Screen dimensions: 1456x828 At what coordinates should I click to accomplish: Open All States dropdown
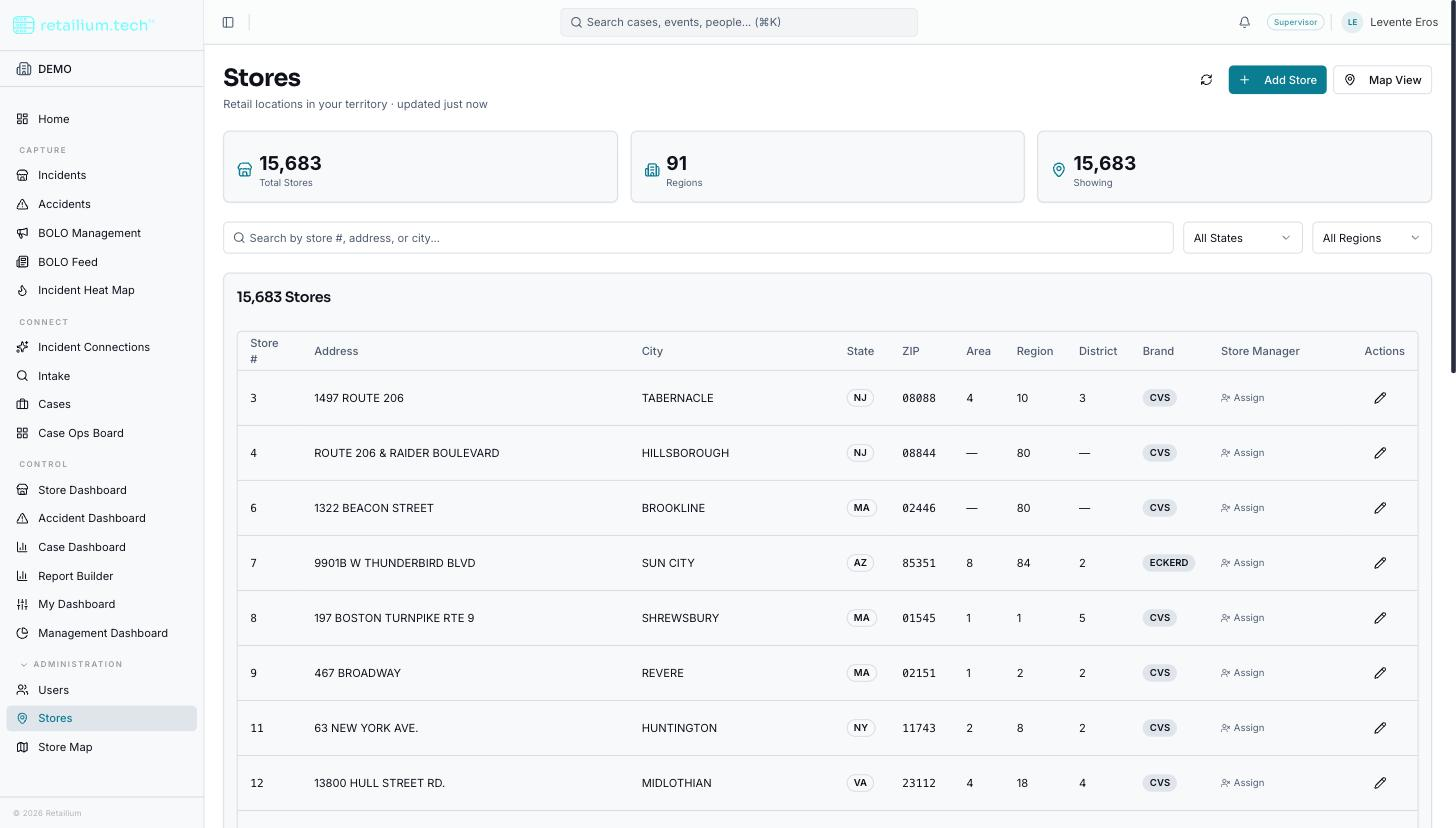[x=1242, y=238]
